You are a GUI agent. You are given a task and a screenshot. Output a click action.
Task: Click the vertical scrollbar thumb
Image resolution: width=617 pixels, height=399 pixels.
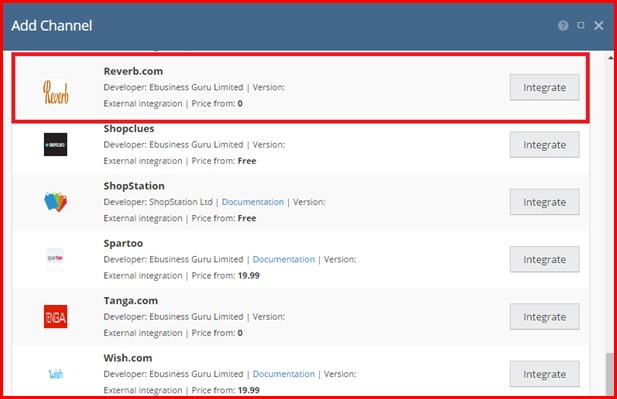tap(610, 373)
